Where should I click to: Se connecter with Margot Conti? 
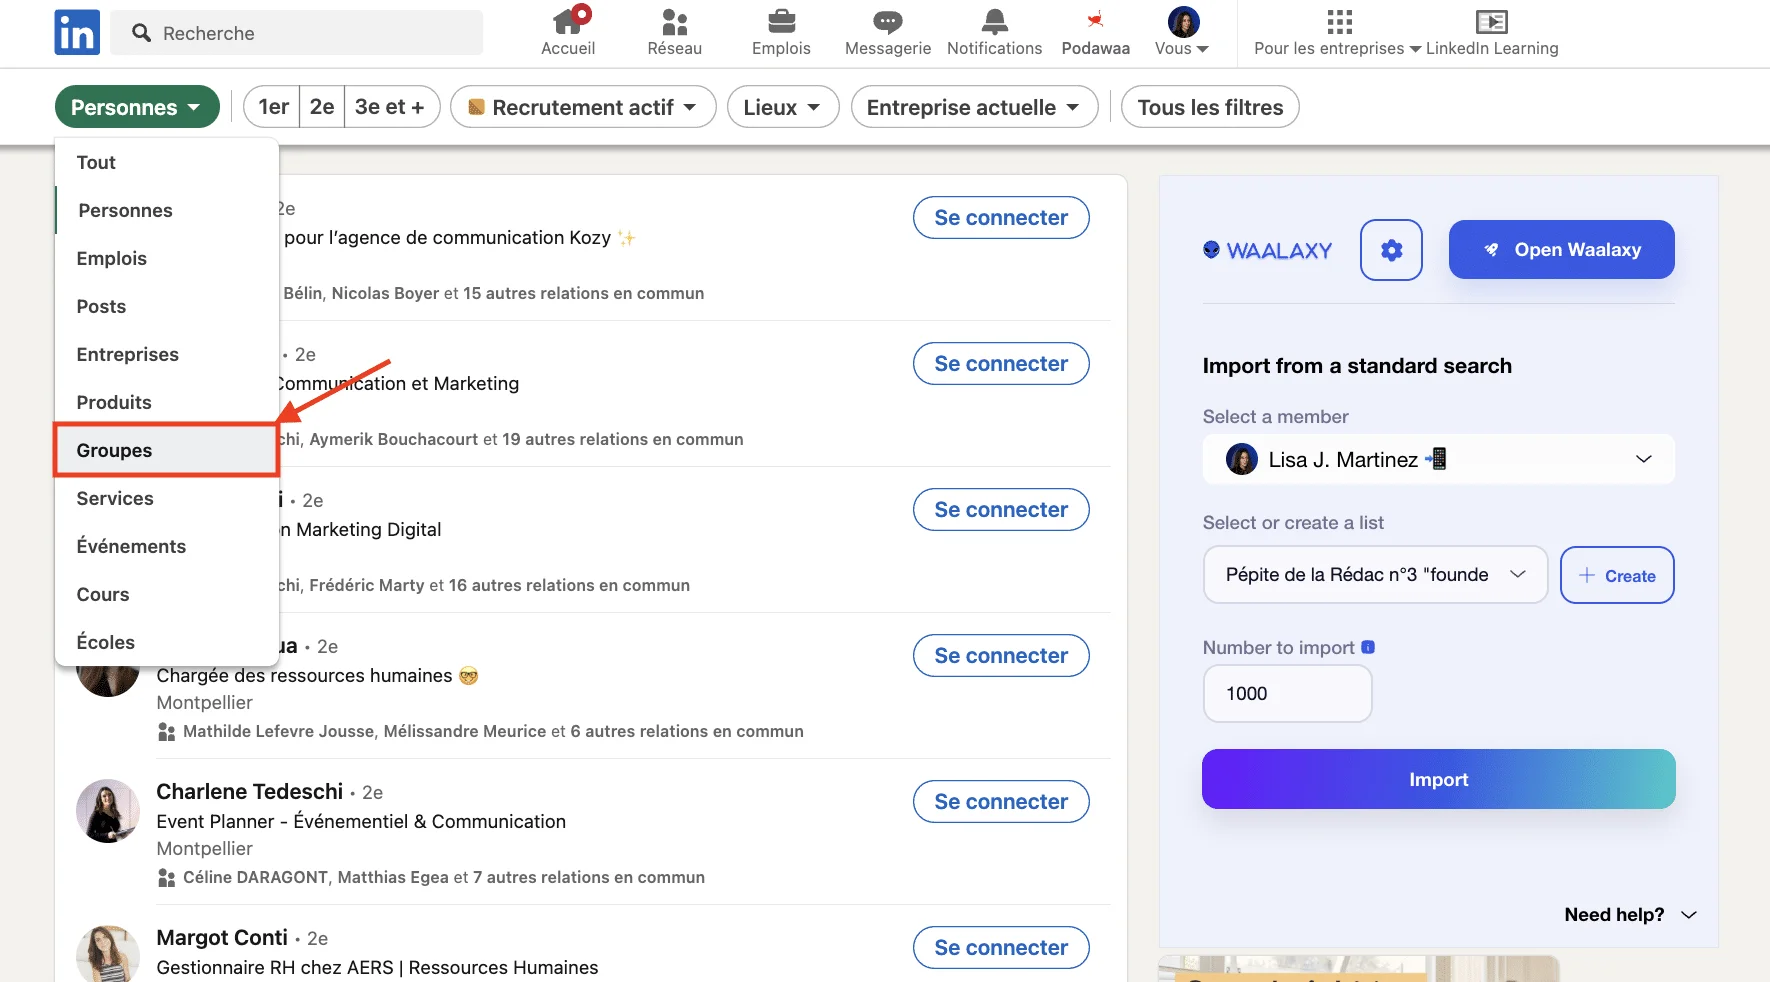tap(1001, 947)
